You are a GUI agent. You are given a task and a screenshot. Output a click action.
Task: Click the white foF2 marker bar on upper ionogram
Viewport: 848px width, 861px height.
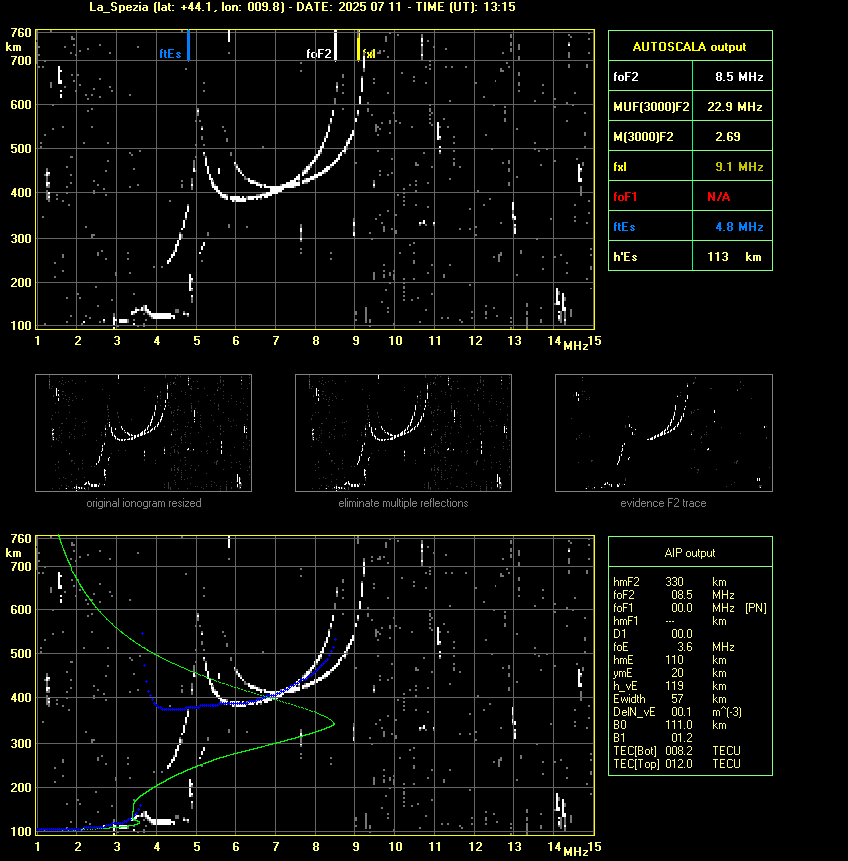tap(336, 45)
